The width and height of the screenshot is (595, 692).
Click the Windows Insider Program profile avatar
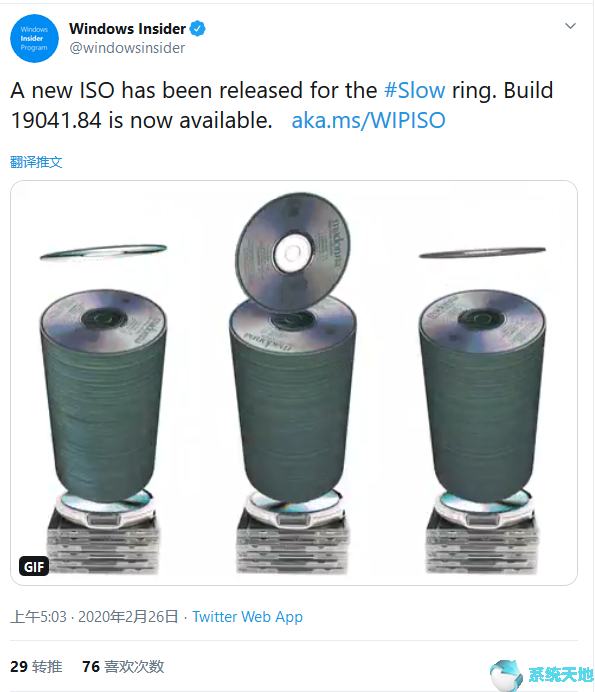pyautogui.click(x=34, y=38)
